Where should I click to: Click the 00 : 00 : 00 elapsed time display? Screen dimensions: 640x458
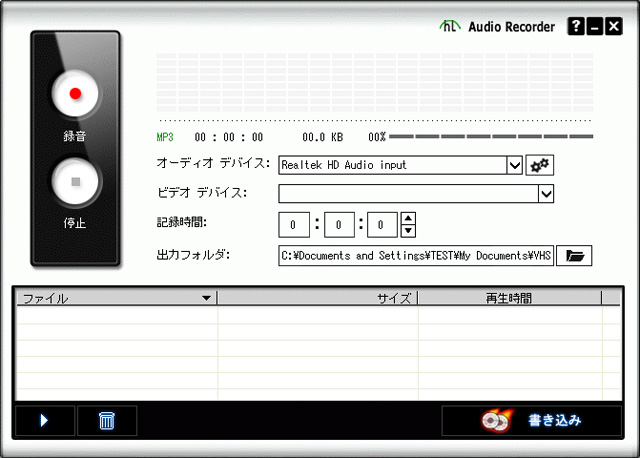[229, 137]
